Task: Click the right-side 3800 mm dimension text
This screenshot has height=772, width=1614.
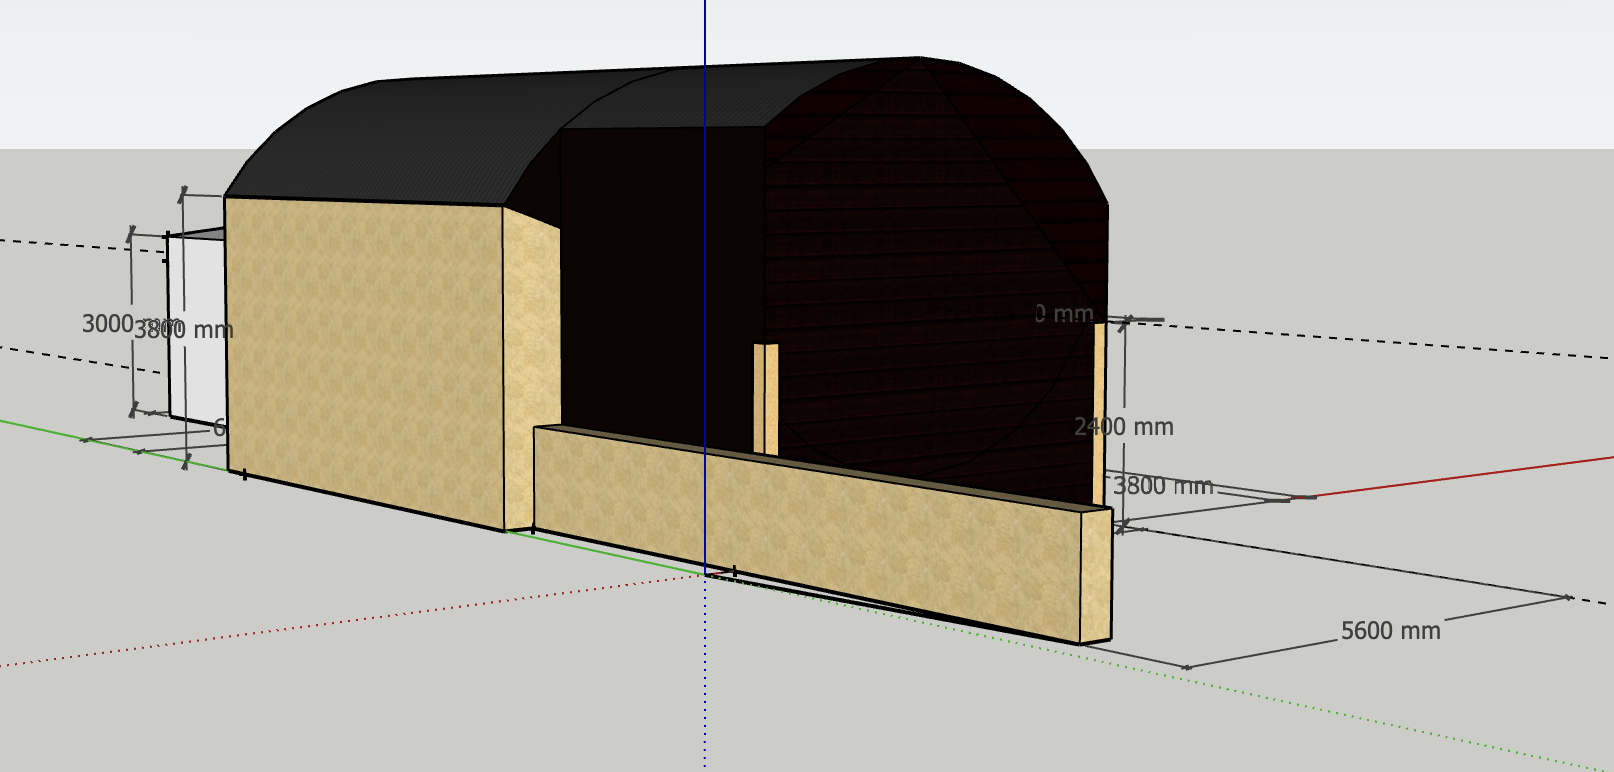Action: (x=1163, y=487)
